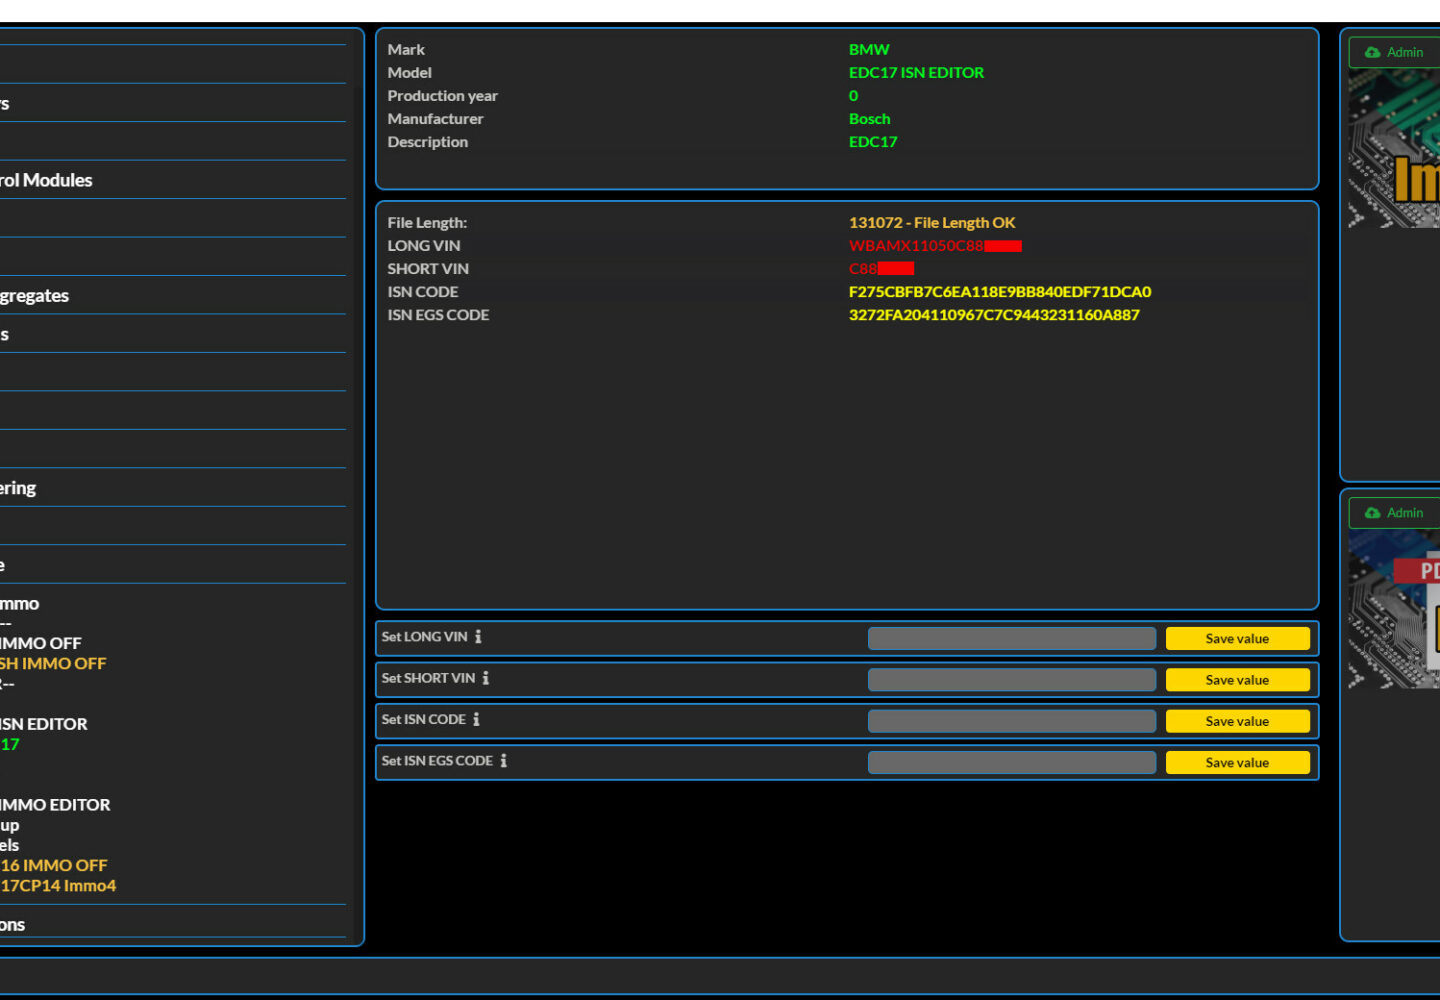Click info icon beside Set ISN CODE

pos(476,719)
